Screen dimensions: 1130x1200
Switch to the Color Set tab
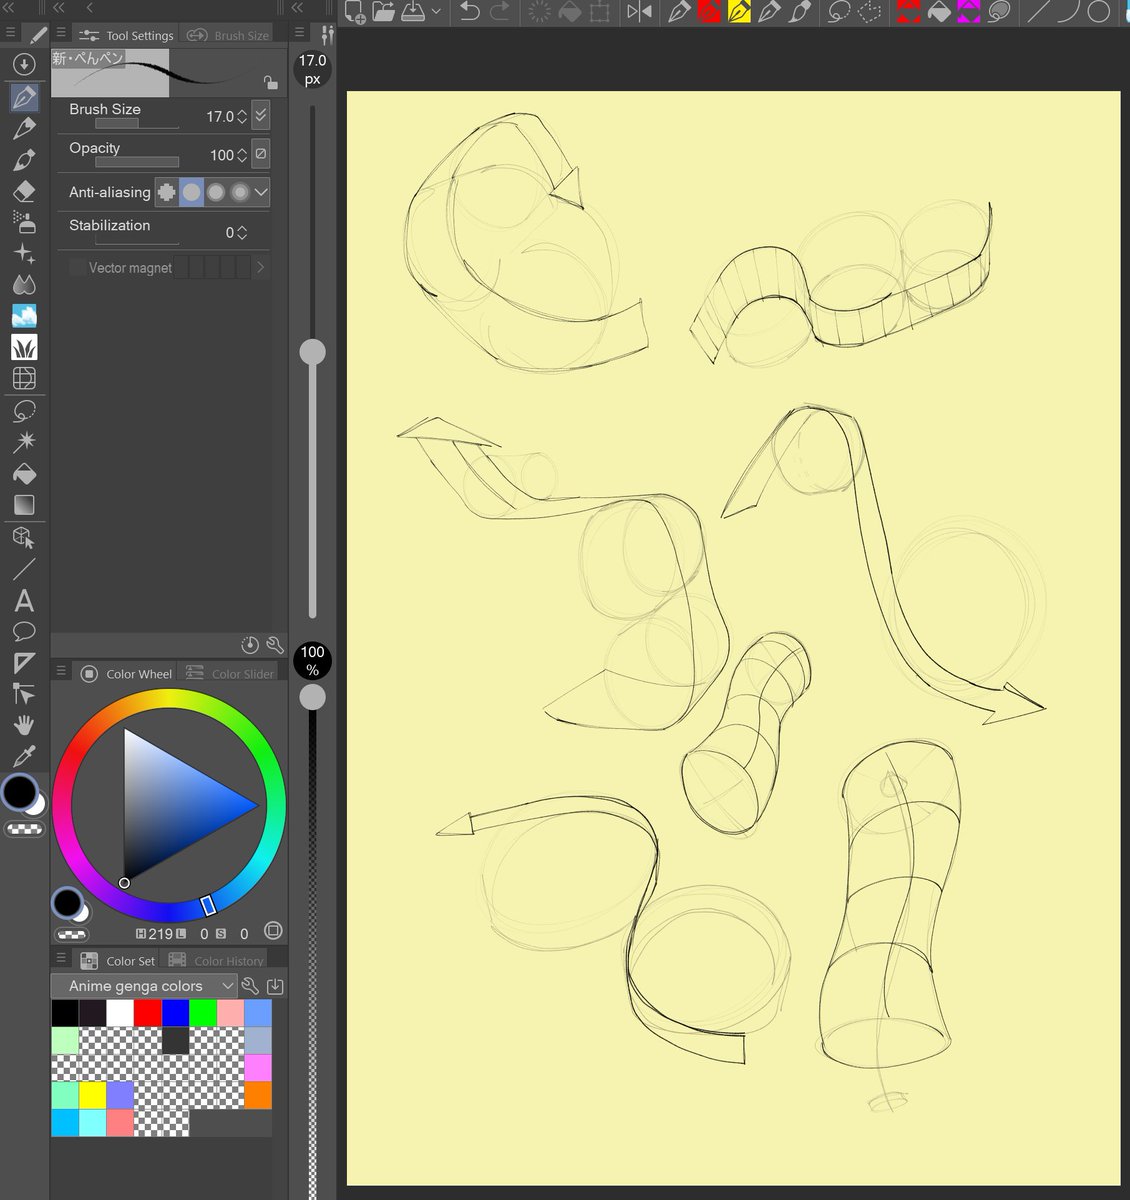[x=118, y=960]
